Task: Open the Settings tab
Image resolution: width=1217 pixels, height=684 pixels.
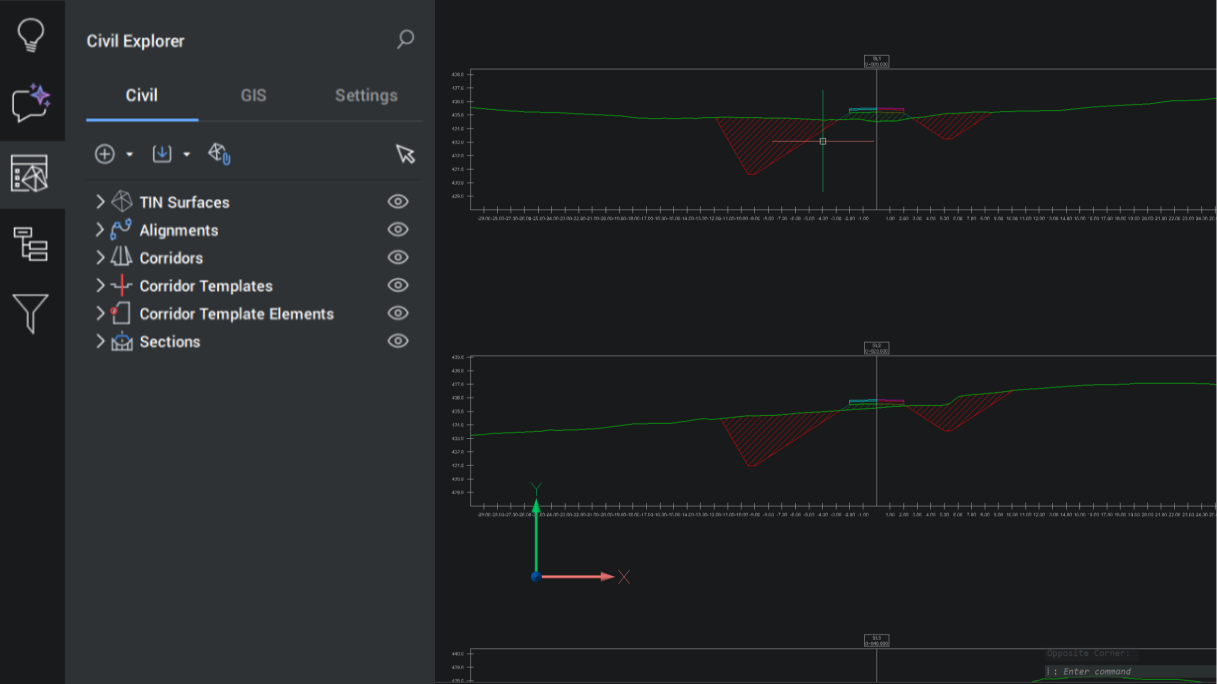Action: click(366, 96)
